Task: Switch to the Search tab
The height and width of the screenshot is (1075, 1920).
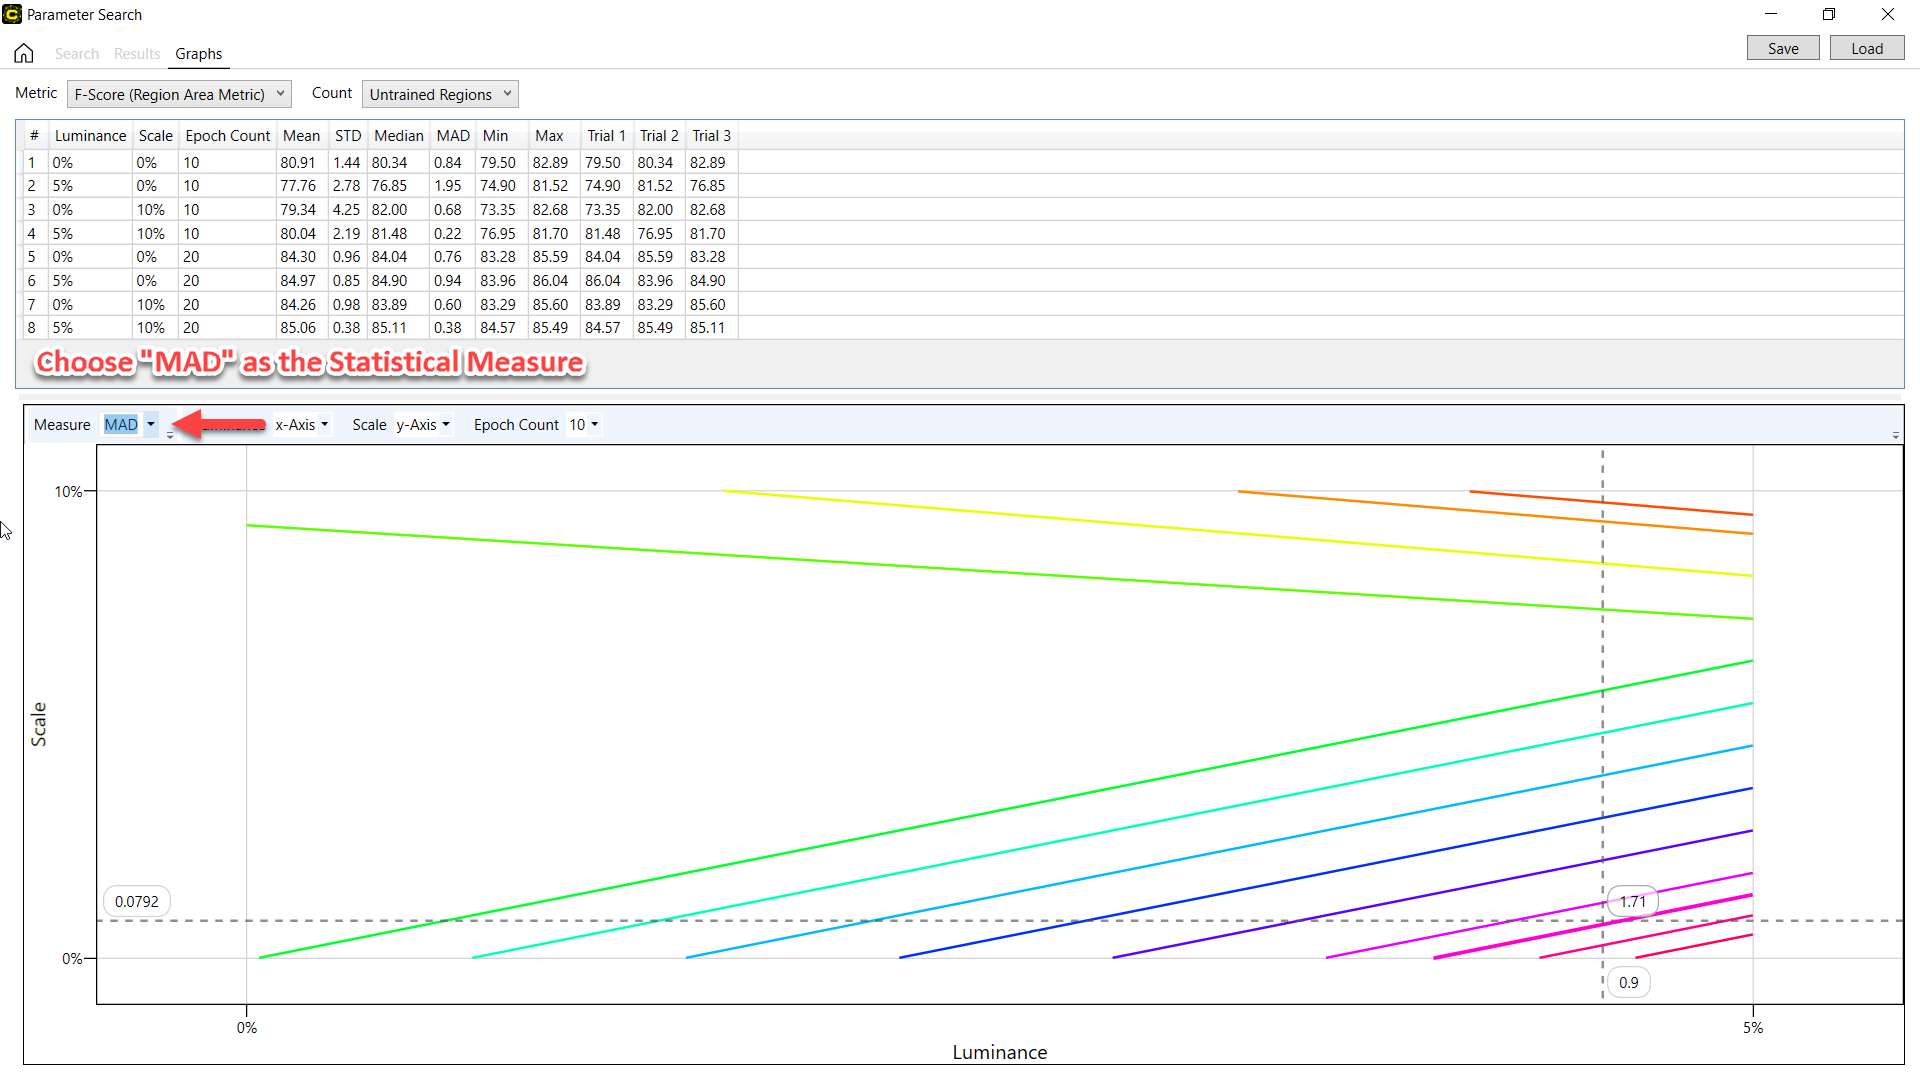Action: click(x=77, y=54)
